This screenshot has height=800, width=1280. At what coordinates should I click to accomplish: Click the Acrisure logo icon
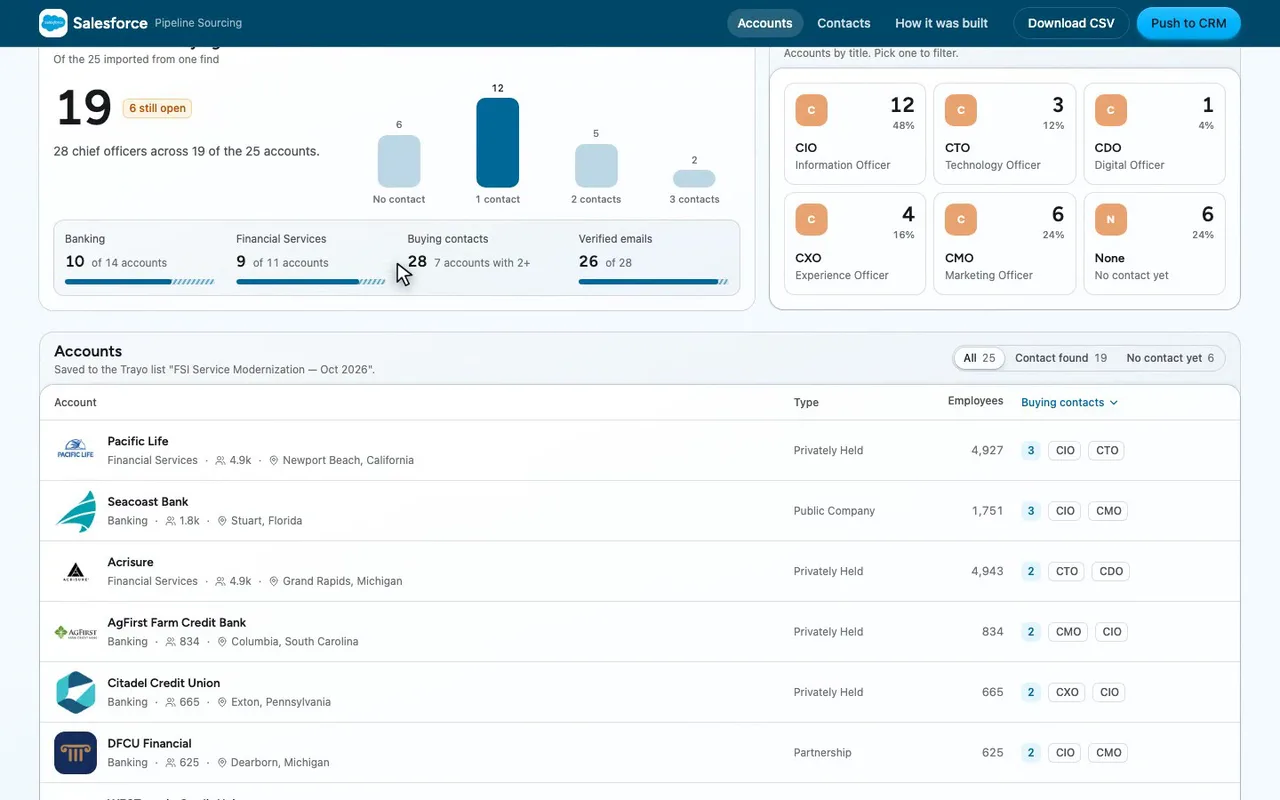pyautogui.click(x=75, y=571)
